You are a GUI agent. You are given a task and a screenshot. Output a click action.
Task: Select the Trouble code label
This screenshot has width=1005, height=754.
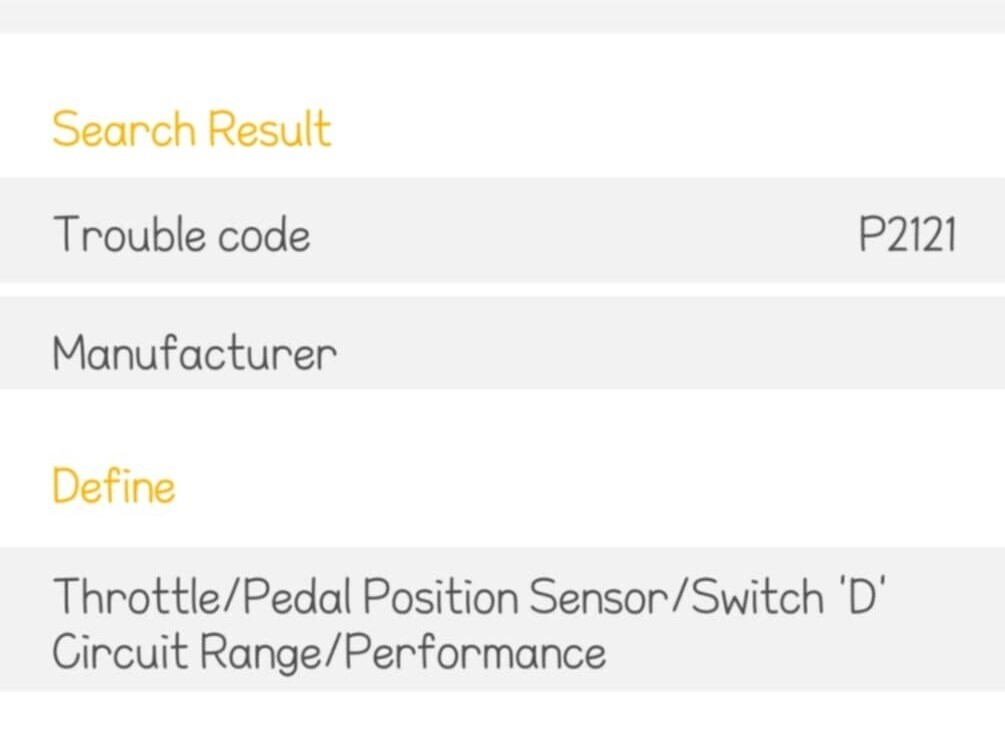pyautogui.click(x=181, y=235)
